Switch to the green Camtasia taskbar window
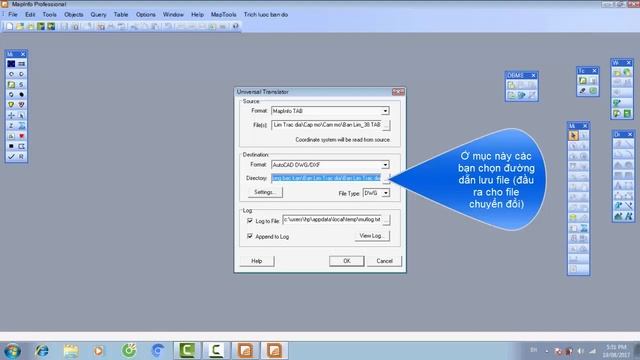The height and width of the screenshot is (360, 640). click(187, 350)
